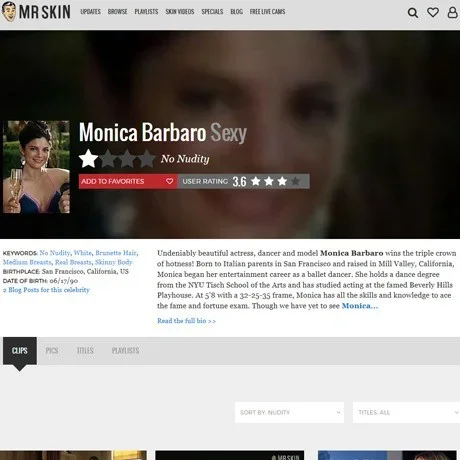The image size is (460, 460).
Task: Click the birthplace San Francisco text
Action: (x=85, y=271)
